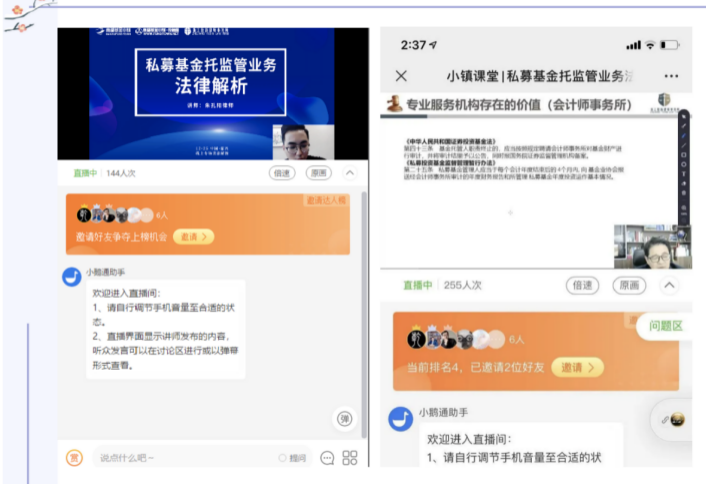Select the rectangle shape tool
The image size is (706, 484).
684,155
